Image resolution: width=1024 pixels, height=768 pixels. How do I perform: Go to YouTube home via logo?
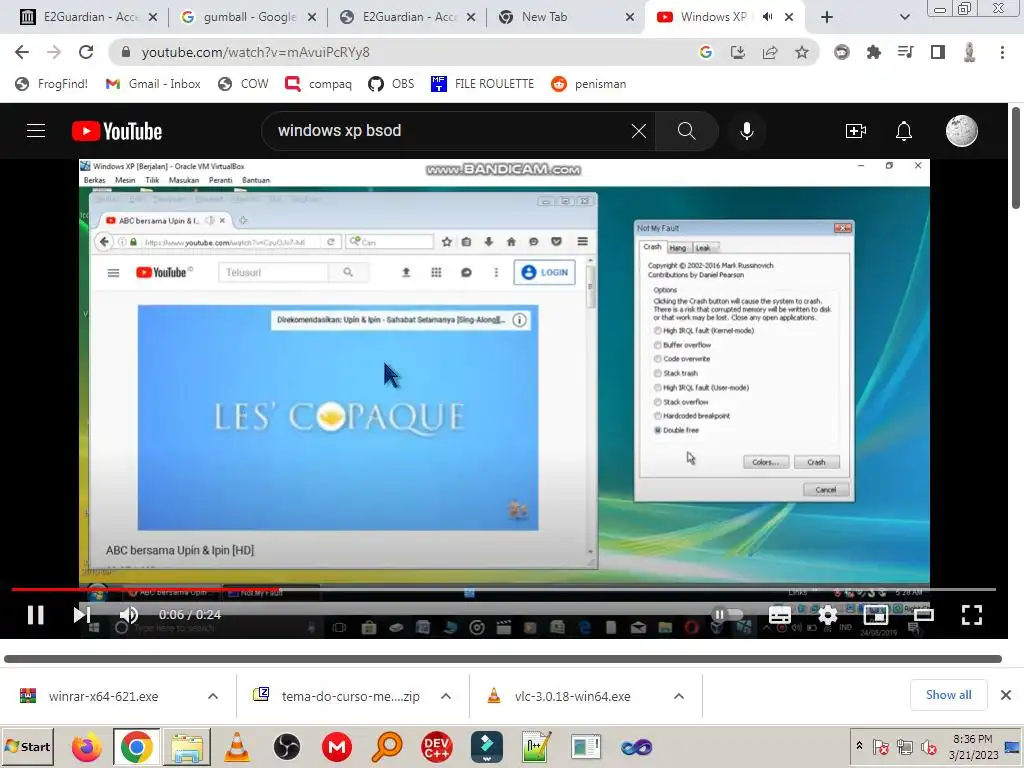(117, 131)
